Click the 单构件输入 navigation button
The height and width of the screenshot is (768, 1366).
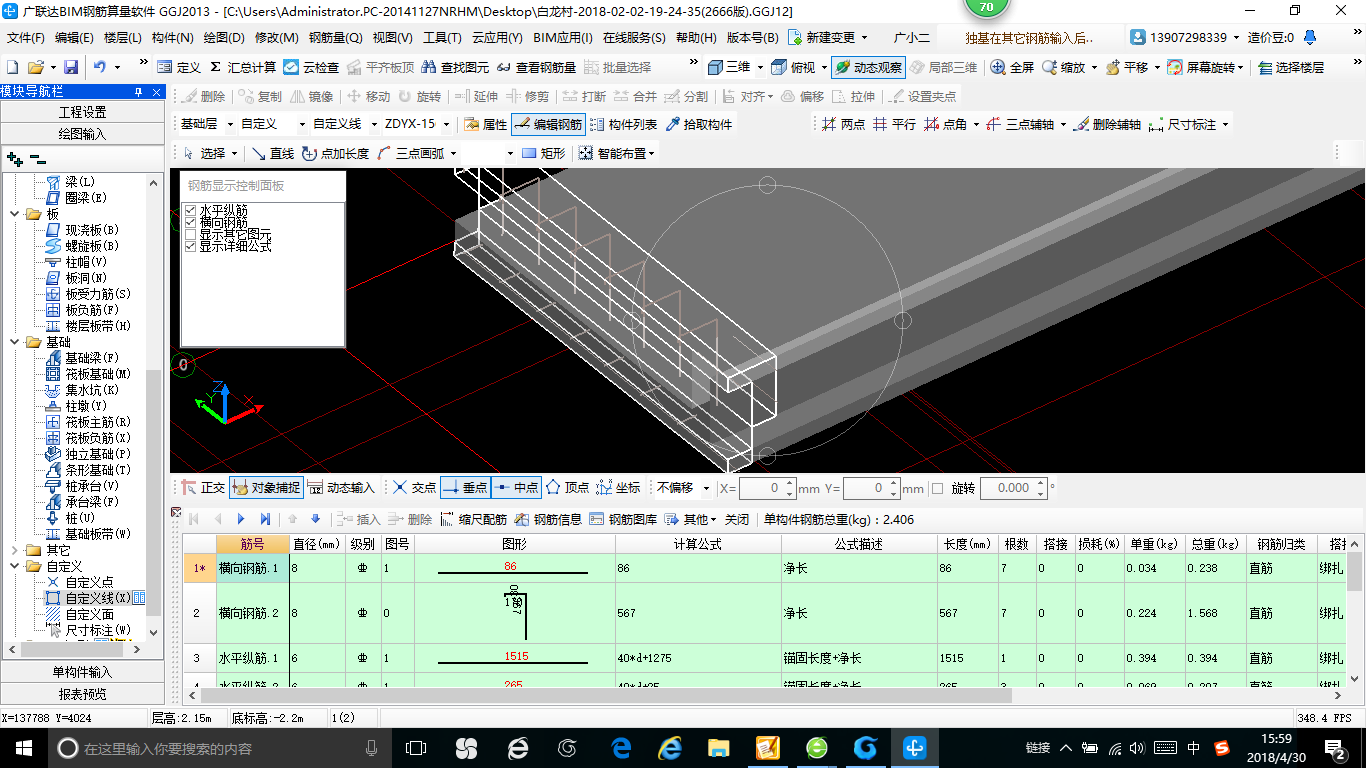pyautogui.click(x=82, y=672)
